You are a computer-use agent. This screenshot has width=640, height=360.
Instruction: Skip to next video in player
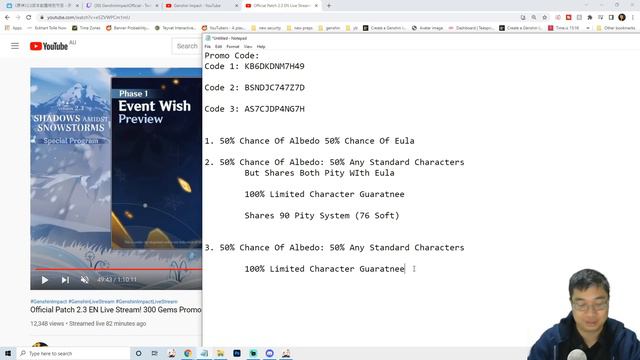65,280
